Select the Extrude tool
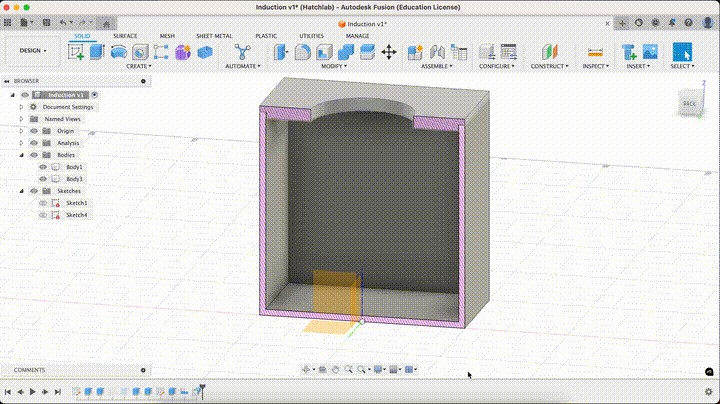Viewport: 720px width, 404px height. click(x=97, y=52)
